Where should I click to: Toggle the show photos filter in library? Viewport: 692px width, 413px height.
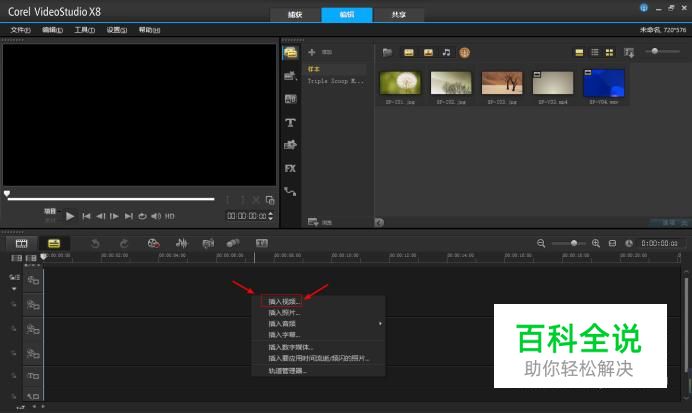[428, 53]
